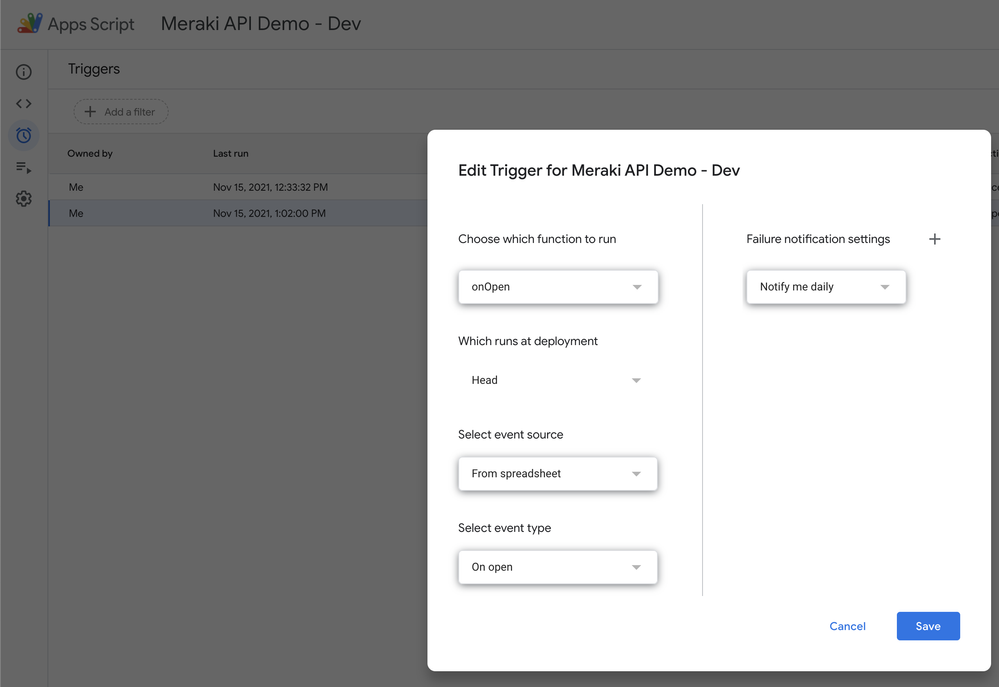Open the Editor code icon in sidebar
The image size is (999, 687).
(x=24, y=103)
